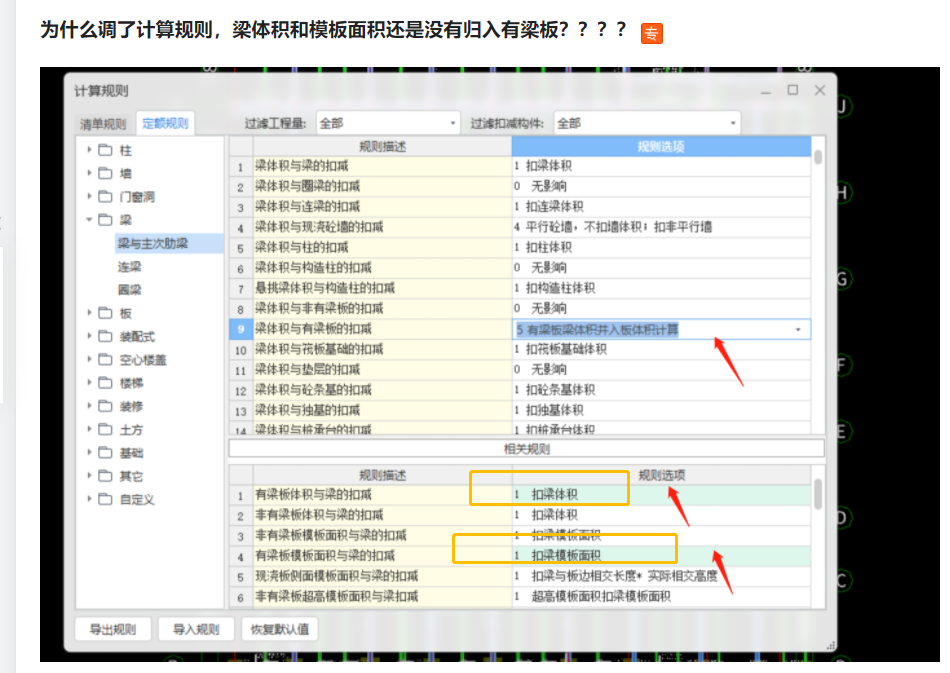Select row 梁体积与垫层的扣减
The width and height of the screenshot is (950, 673).
[x=382, y=370]
